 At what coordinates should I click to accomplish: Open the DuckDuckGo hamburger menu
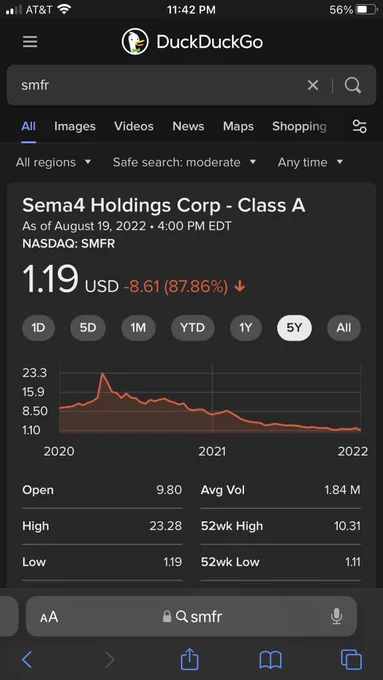[x=30, y=42]
